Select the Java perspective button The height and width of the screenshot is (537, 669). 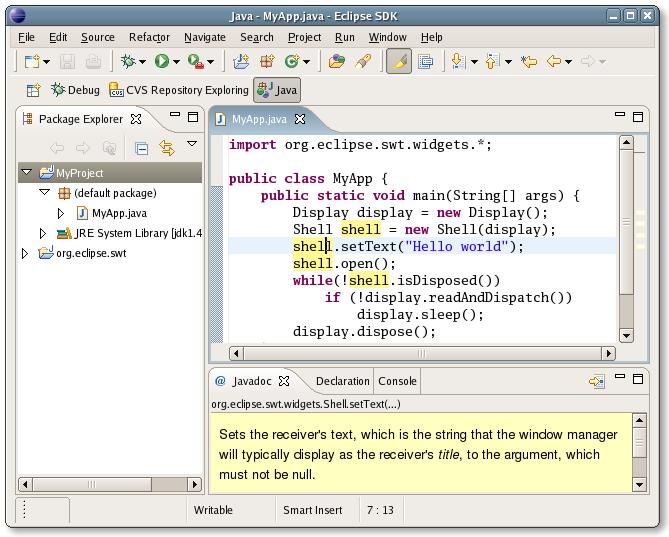(x=277, y=90)
